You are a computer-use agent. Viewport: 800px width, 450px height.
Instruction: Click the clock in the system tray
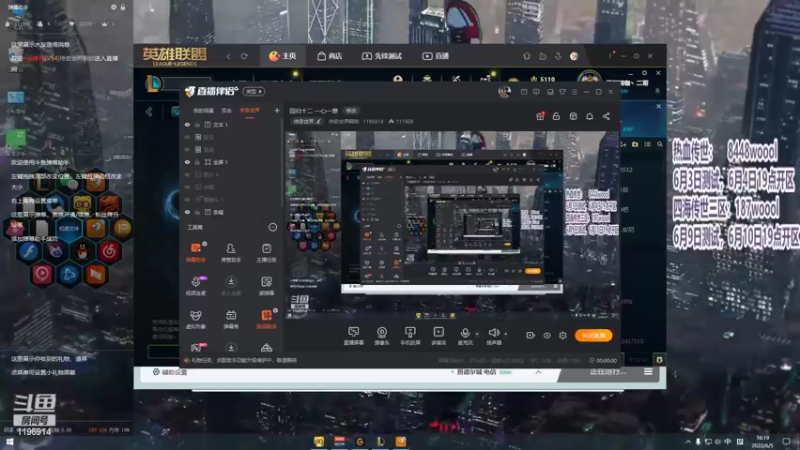(763, 442)
